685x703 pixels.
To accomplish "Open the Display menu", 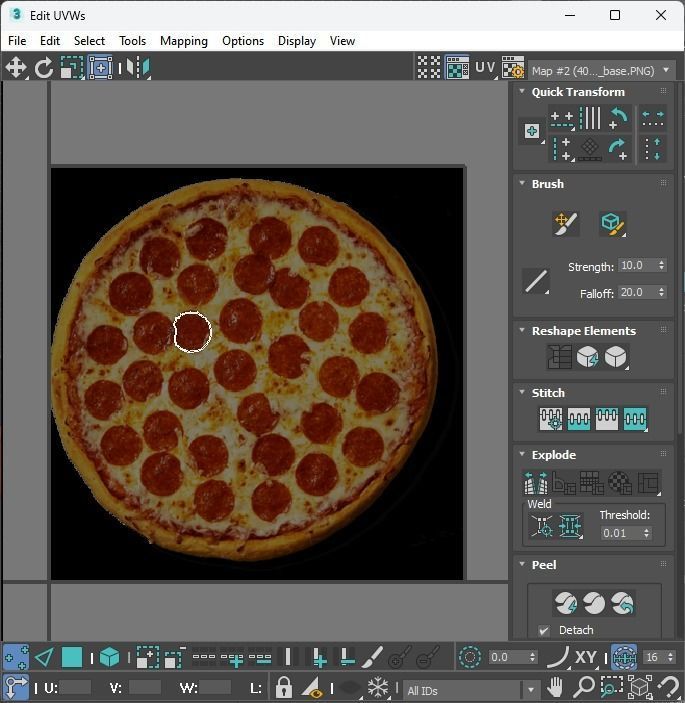I will click(297, 41).
